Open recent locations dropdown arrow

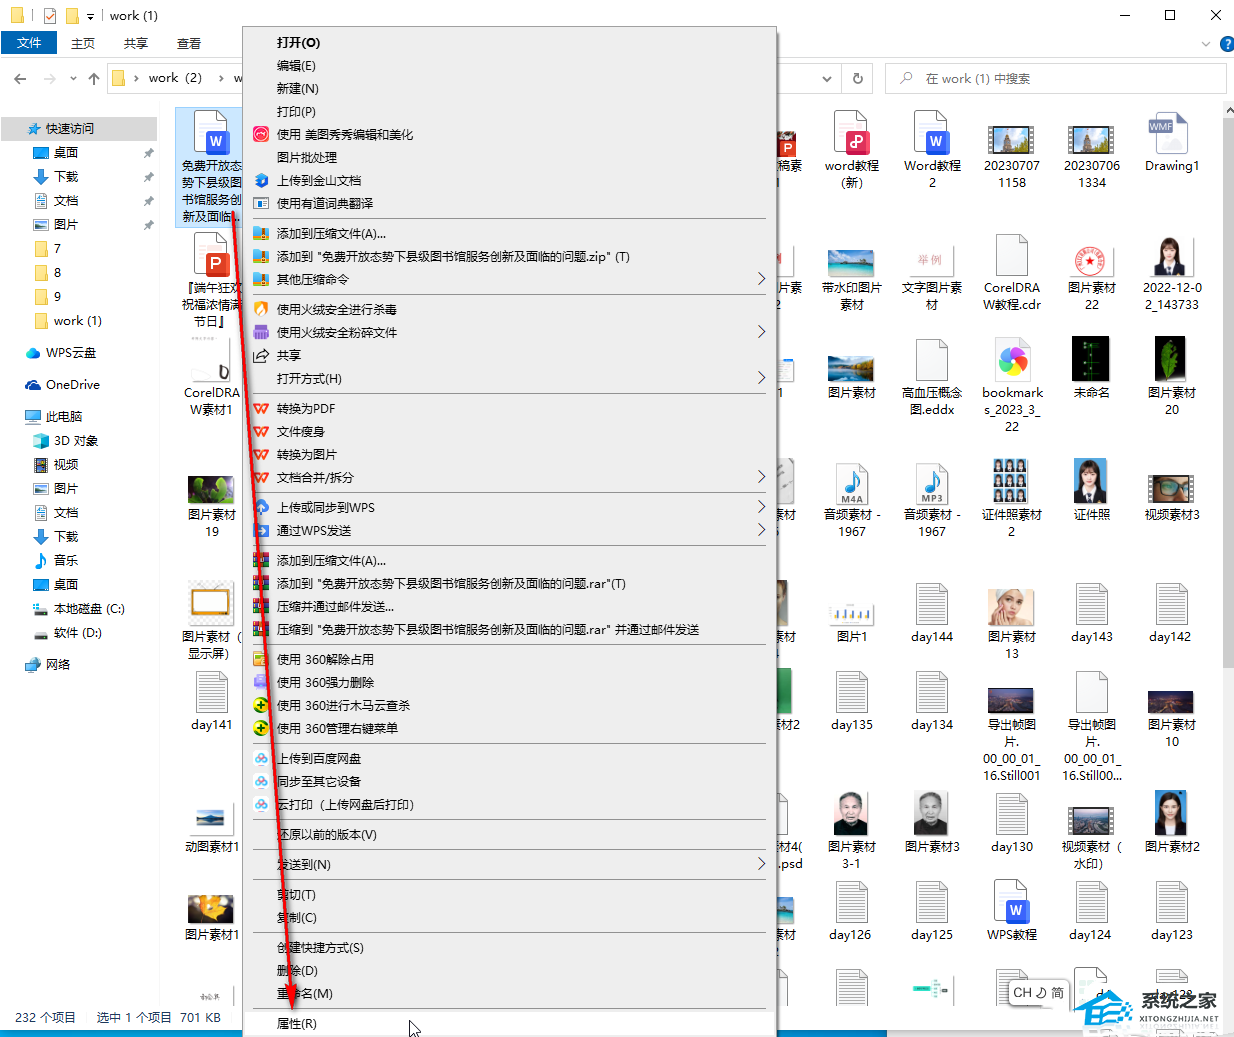coord(73,78)
